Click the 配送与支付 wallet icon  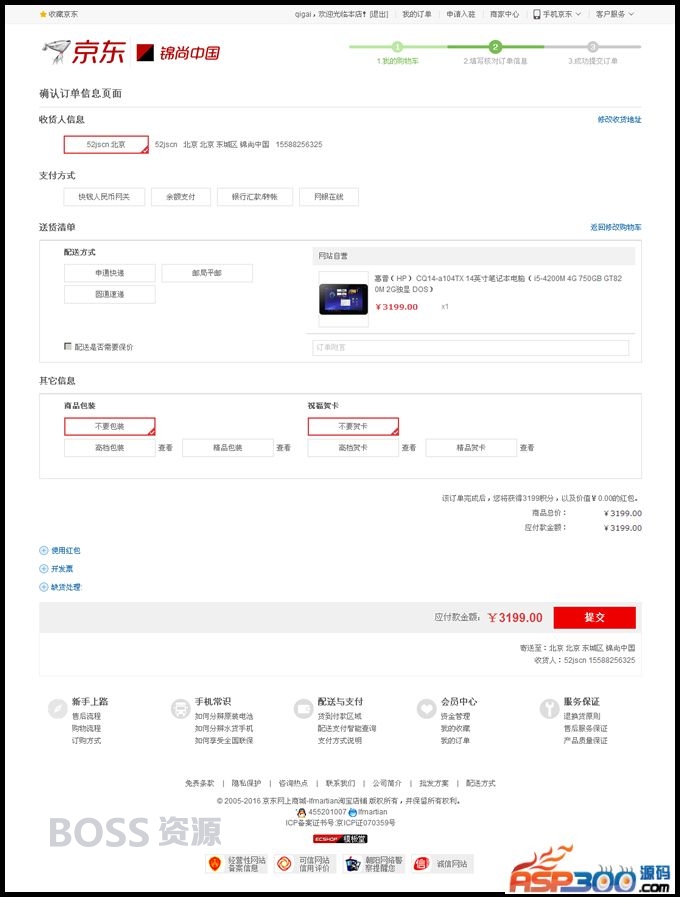tap(304, 709)
